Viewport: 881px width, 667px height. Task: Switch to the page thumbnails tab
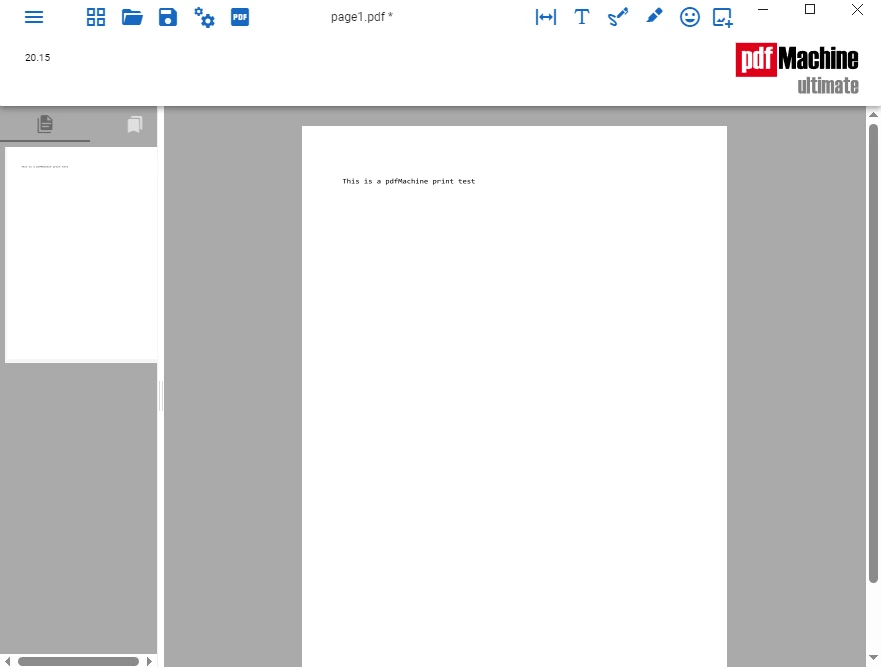45,124
